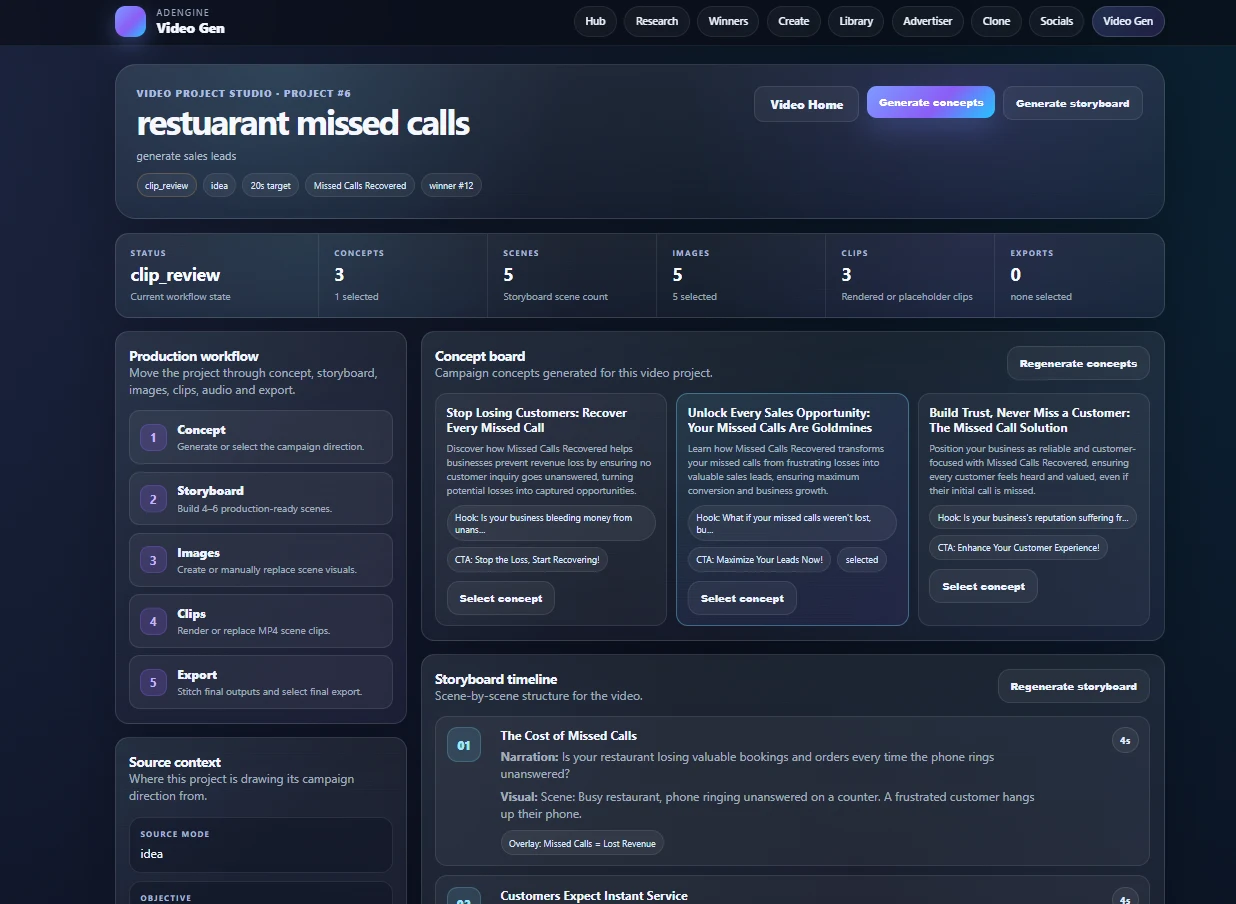Viewport: 1236px width, 904px height.
Task: Click the Concepts count stat card
Action: (403, 275)
